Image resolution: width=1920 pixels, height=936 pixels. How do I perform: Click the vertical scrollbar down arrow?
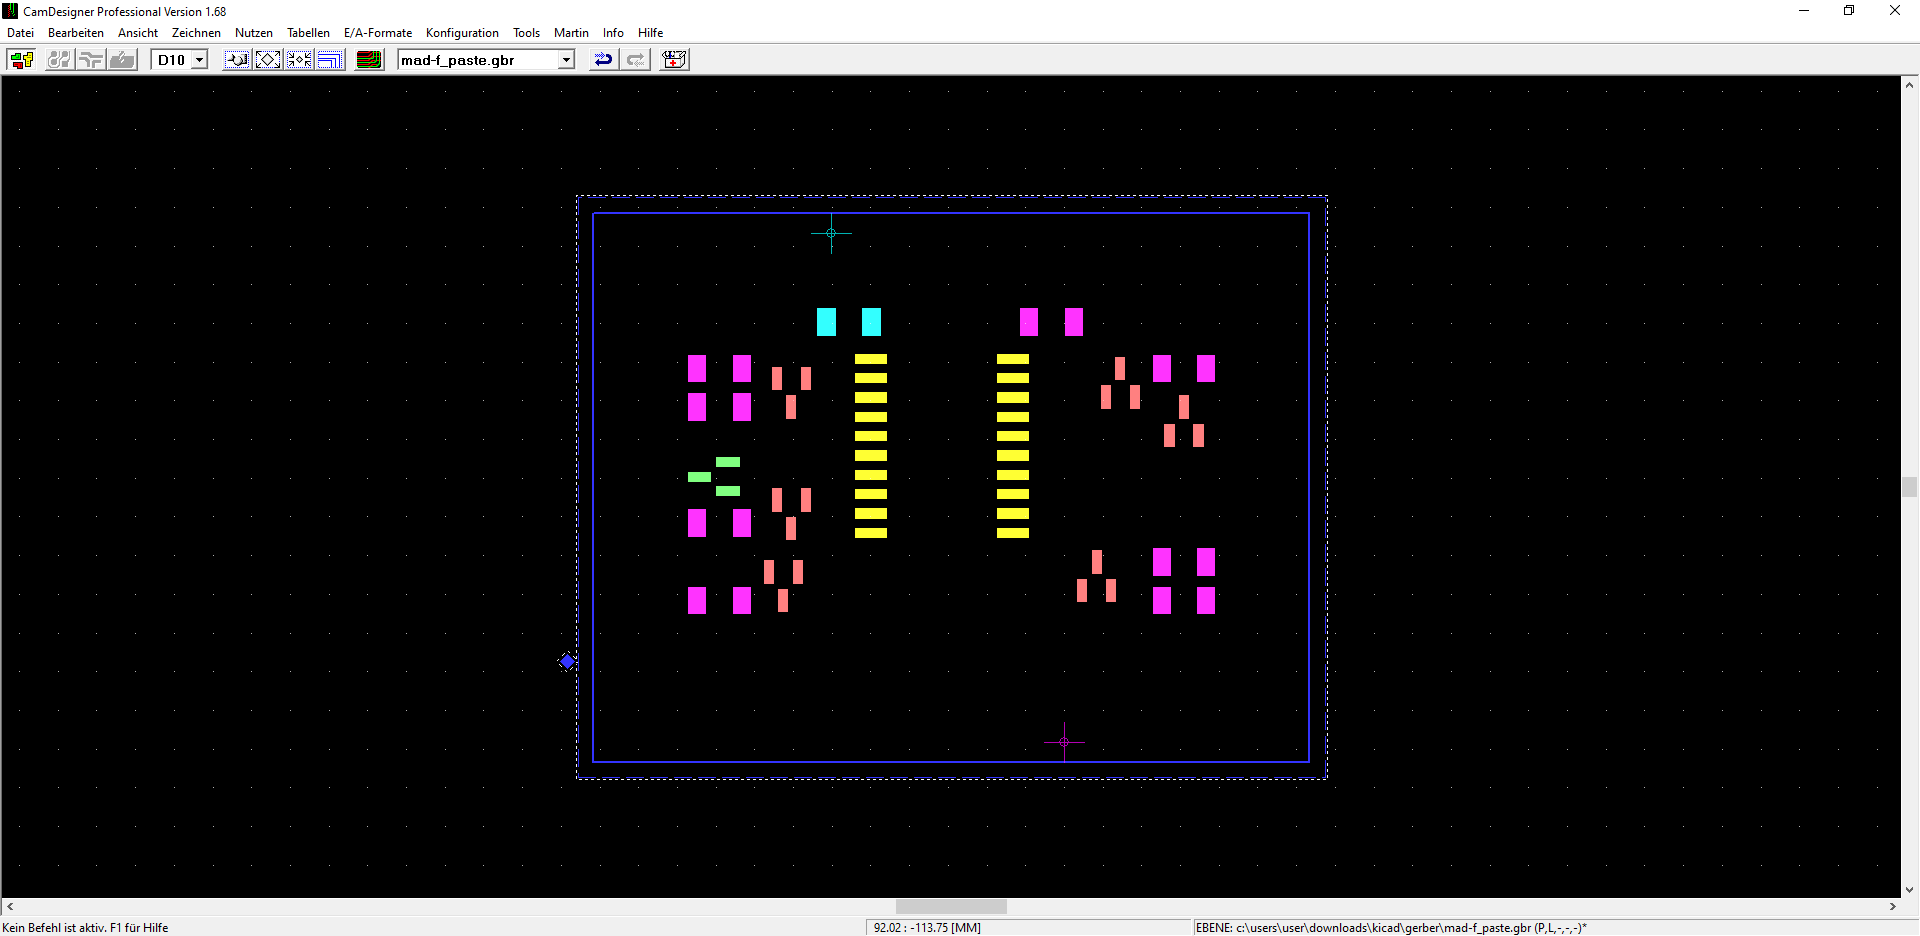[x=1909, y=889]
